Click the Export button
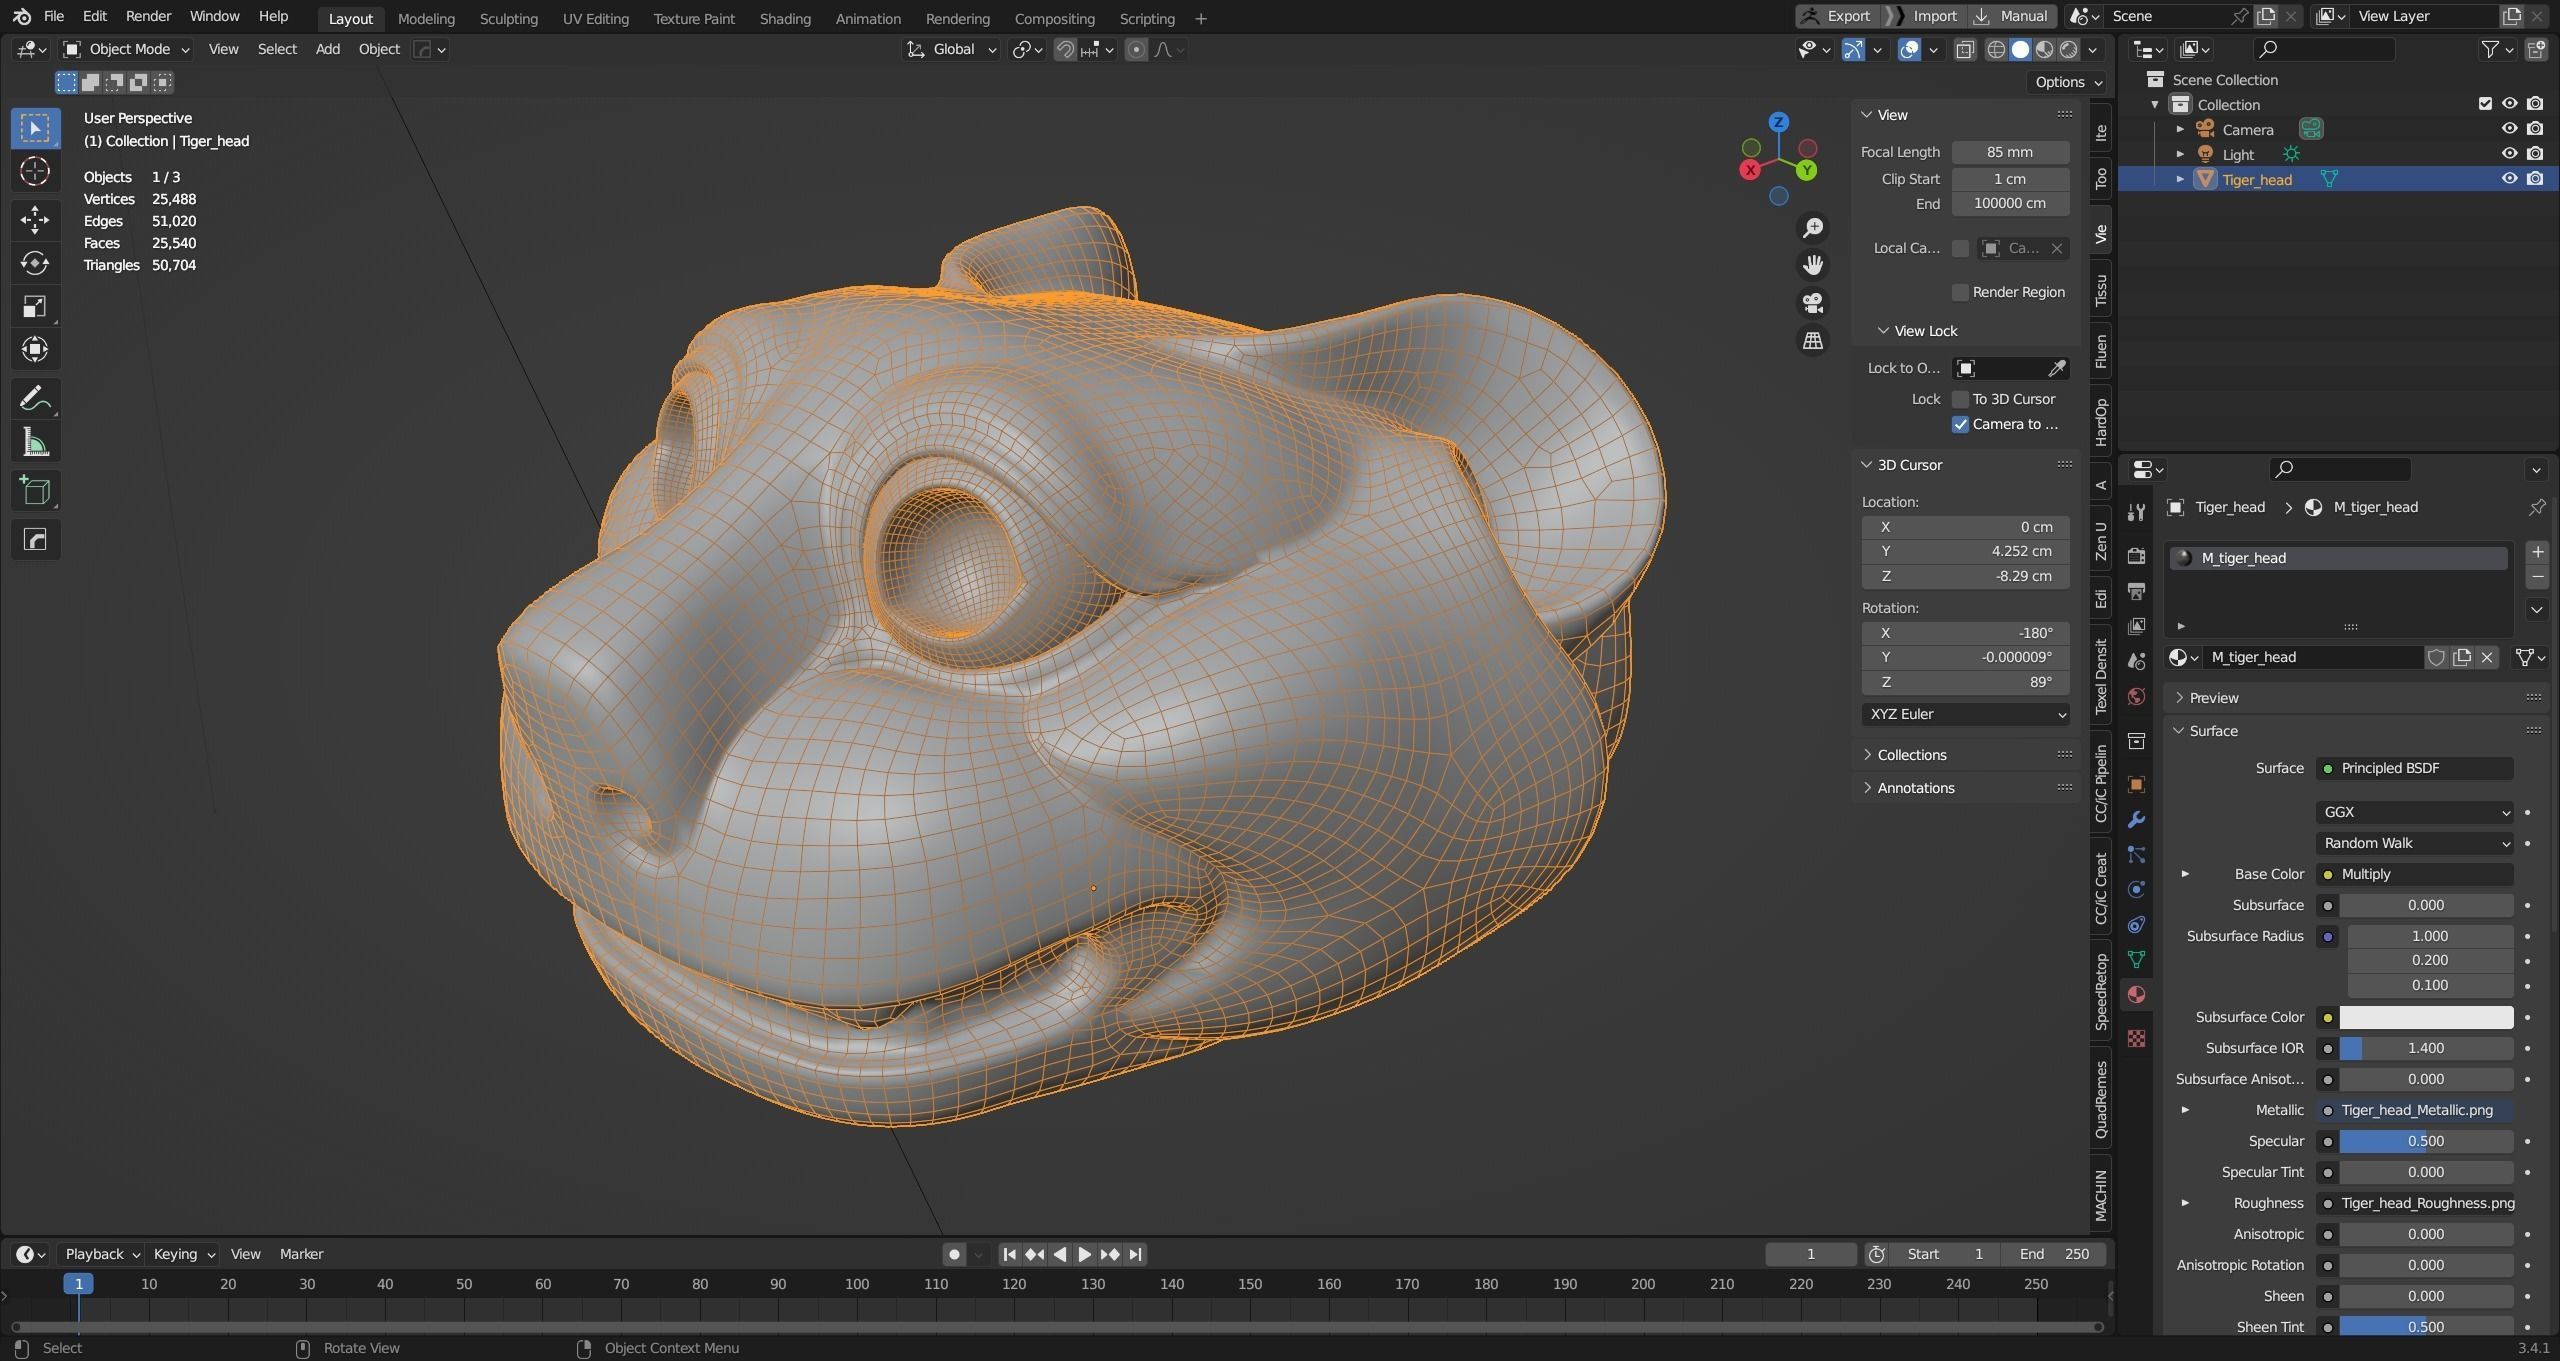2560x1361 pixels. tap(1837, 16)
